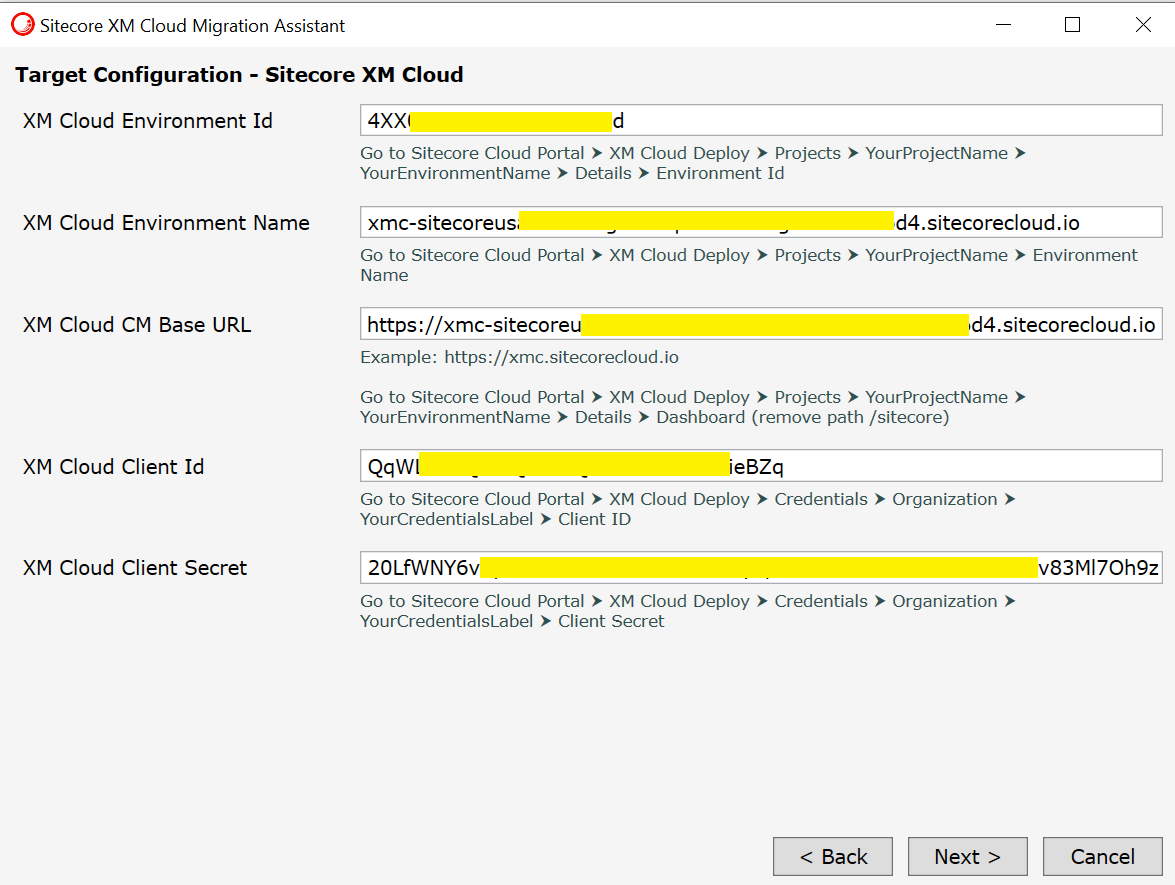Click the window title text

pyautogui.click(x=192, y=26)
